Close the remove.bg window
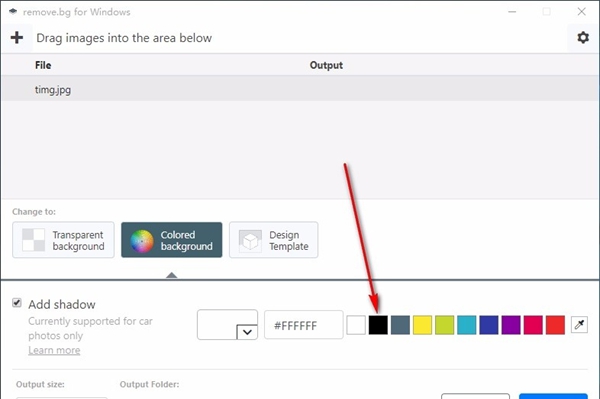 (x=582, y=12)
